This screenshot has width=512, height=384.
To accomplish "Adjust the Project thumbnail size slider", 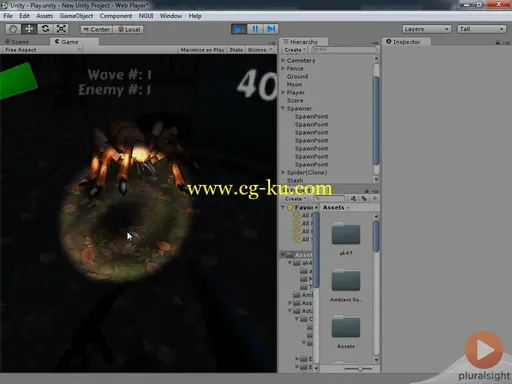I will pos(359,369).
